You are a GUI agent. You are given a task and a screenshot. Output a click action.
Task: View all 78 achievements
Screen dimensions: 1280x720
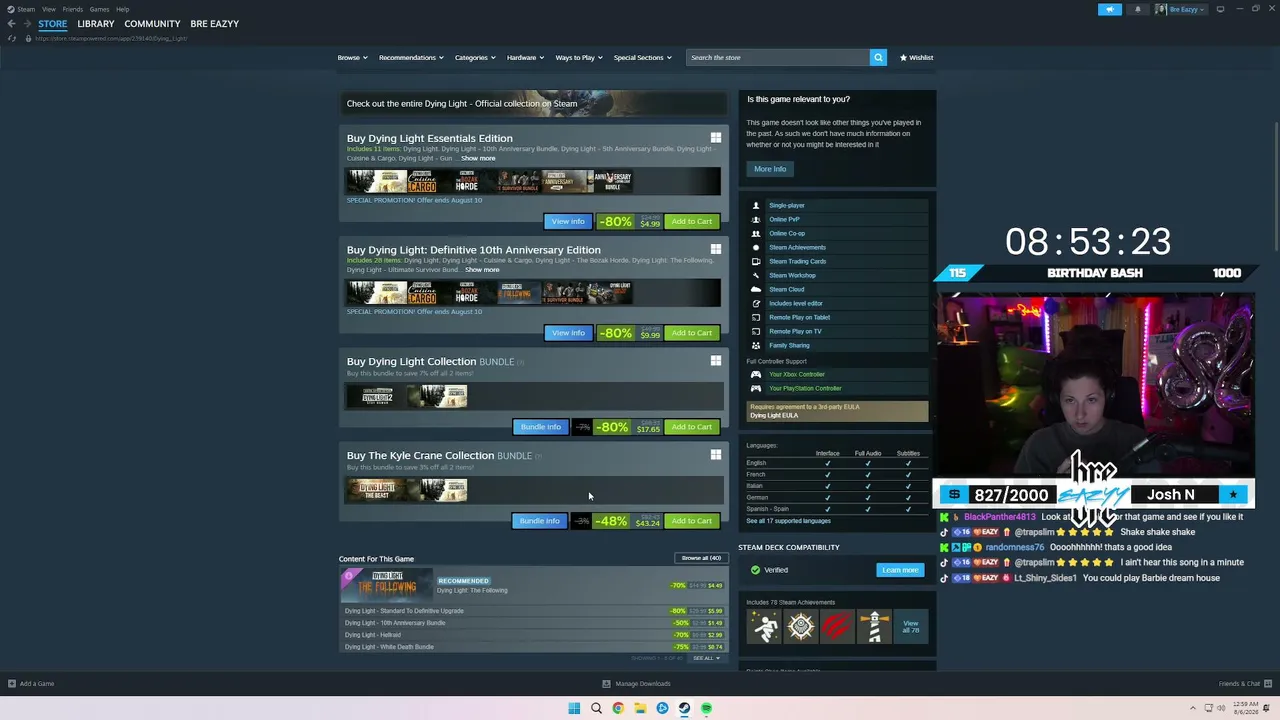click(910, 627)
